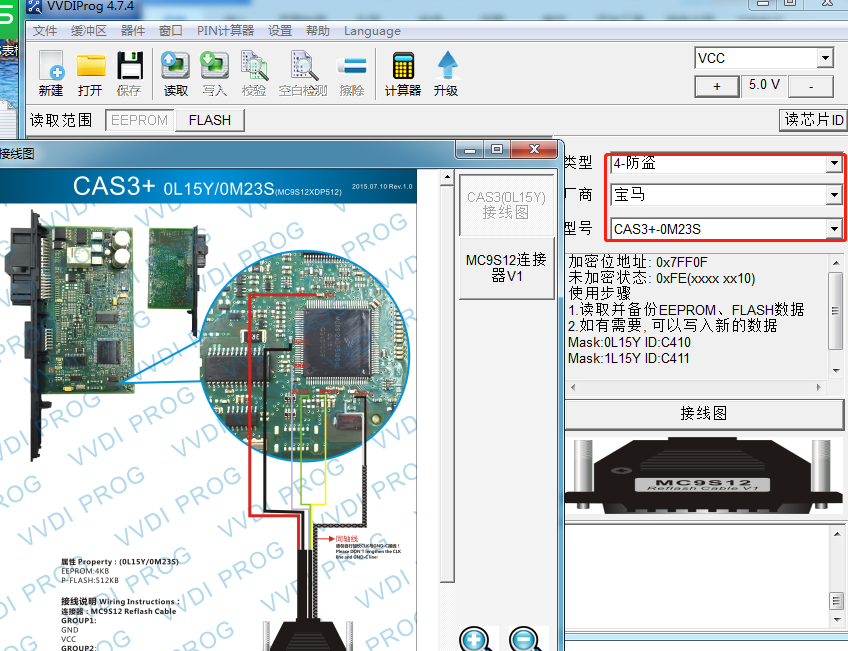Select the FLASH read range
This screenshot has width=848, height=651.
pos(210,120)
